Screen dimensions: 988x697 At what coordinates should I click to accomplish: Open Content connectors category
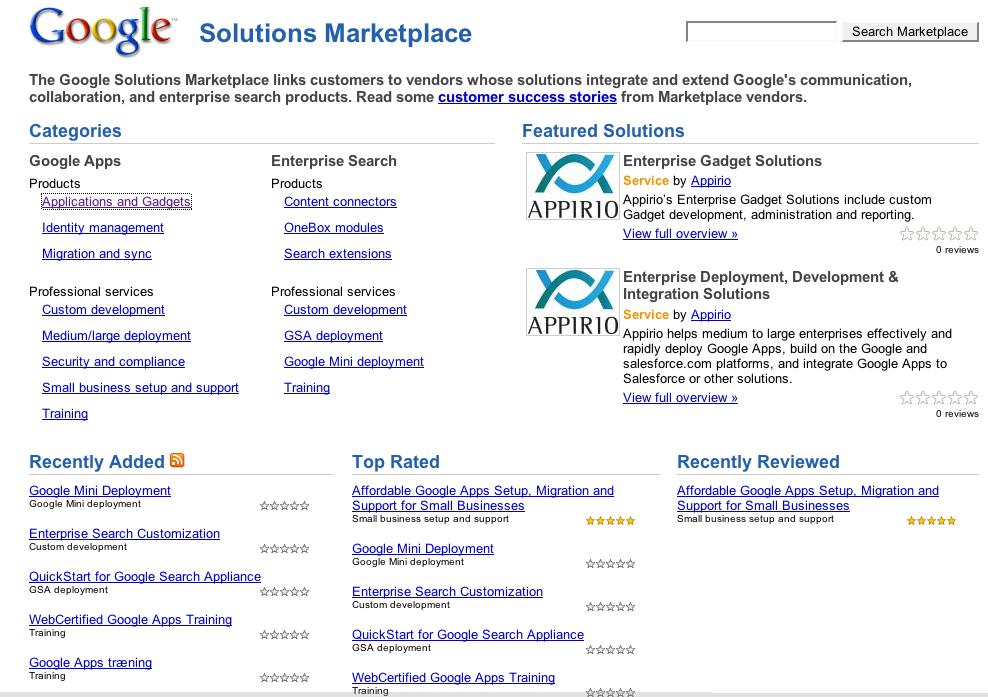pyautogui.click(x=340, y=202)
